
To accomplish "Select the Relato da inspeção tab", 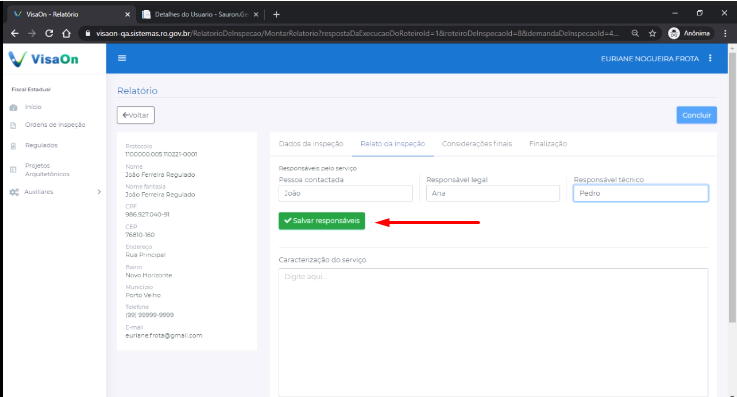I will pos(392,144).
